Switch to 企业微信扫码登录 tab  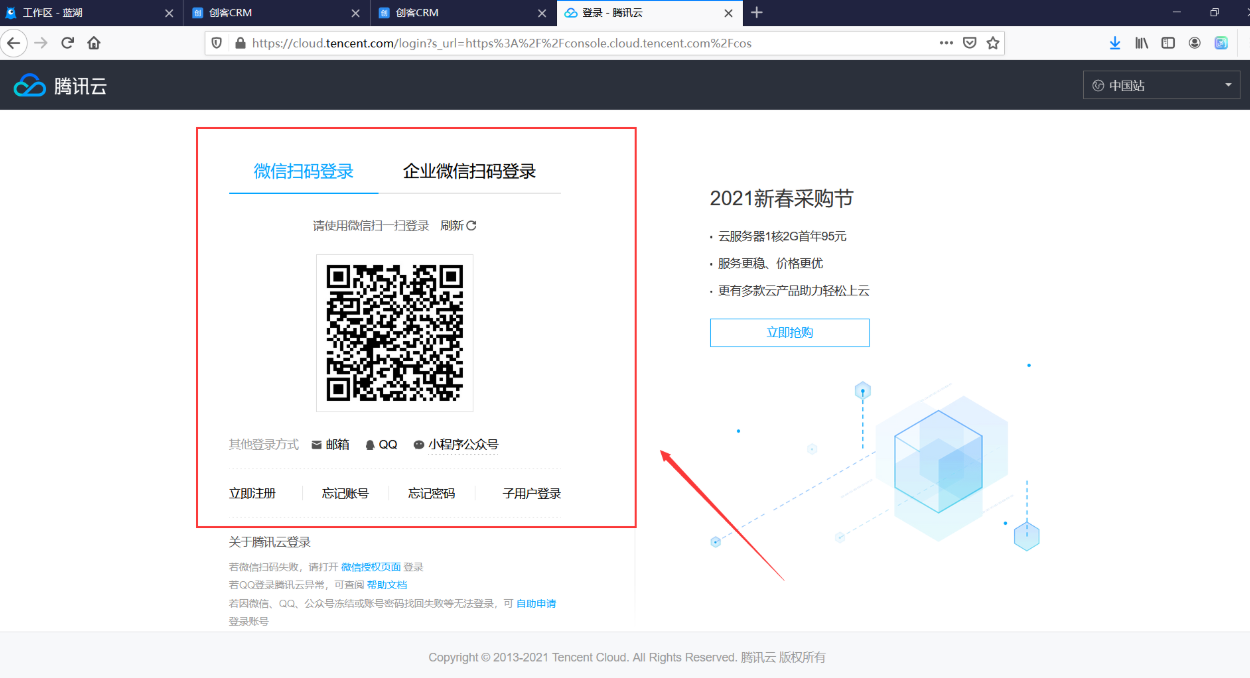coord(469,171)
